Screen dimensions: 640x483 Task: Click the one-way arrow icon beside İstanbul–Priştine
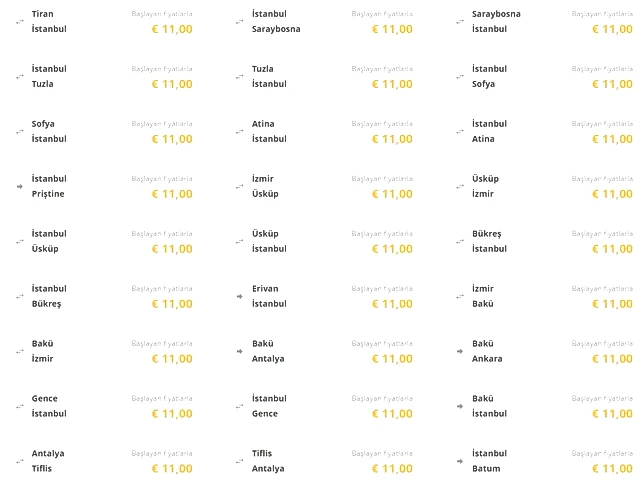(x=20, y=187)
